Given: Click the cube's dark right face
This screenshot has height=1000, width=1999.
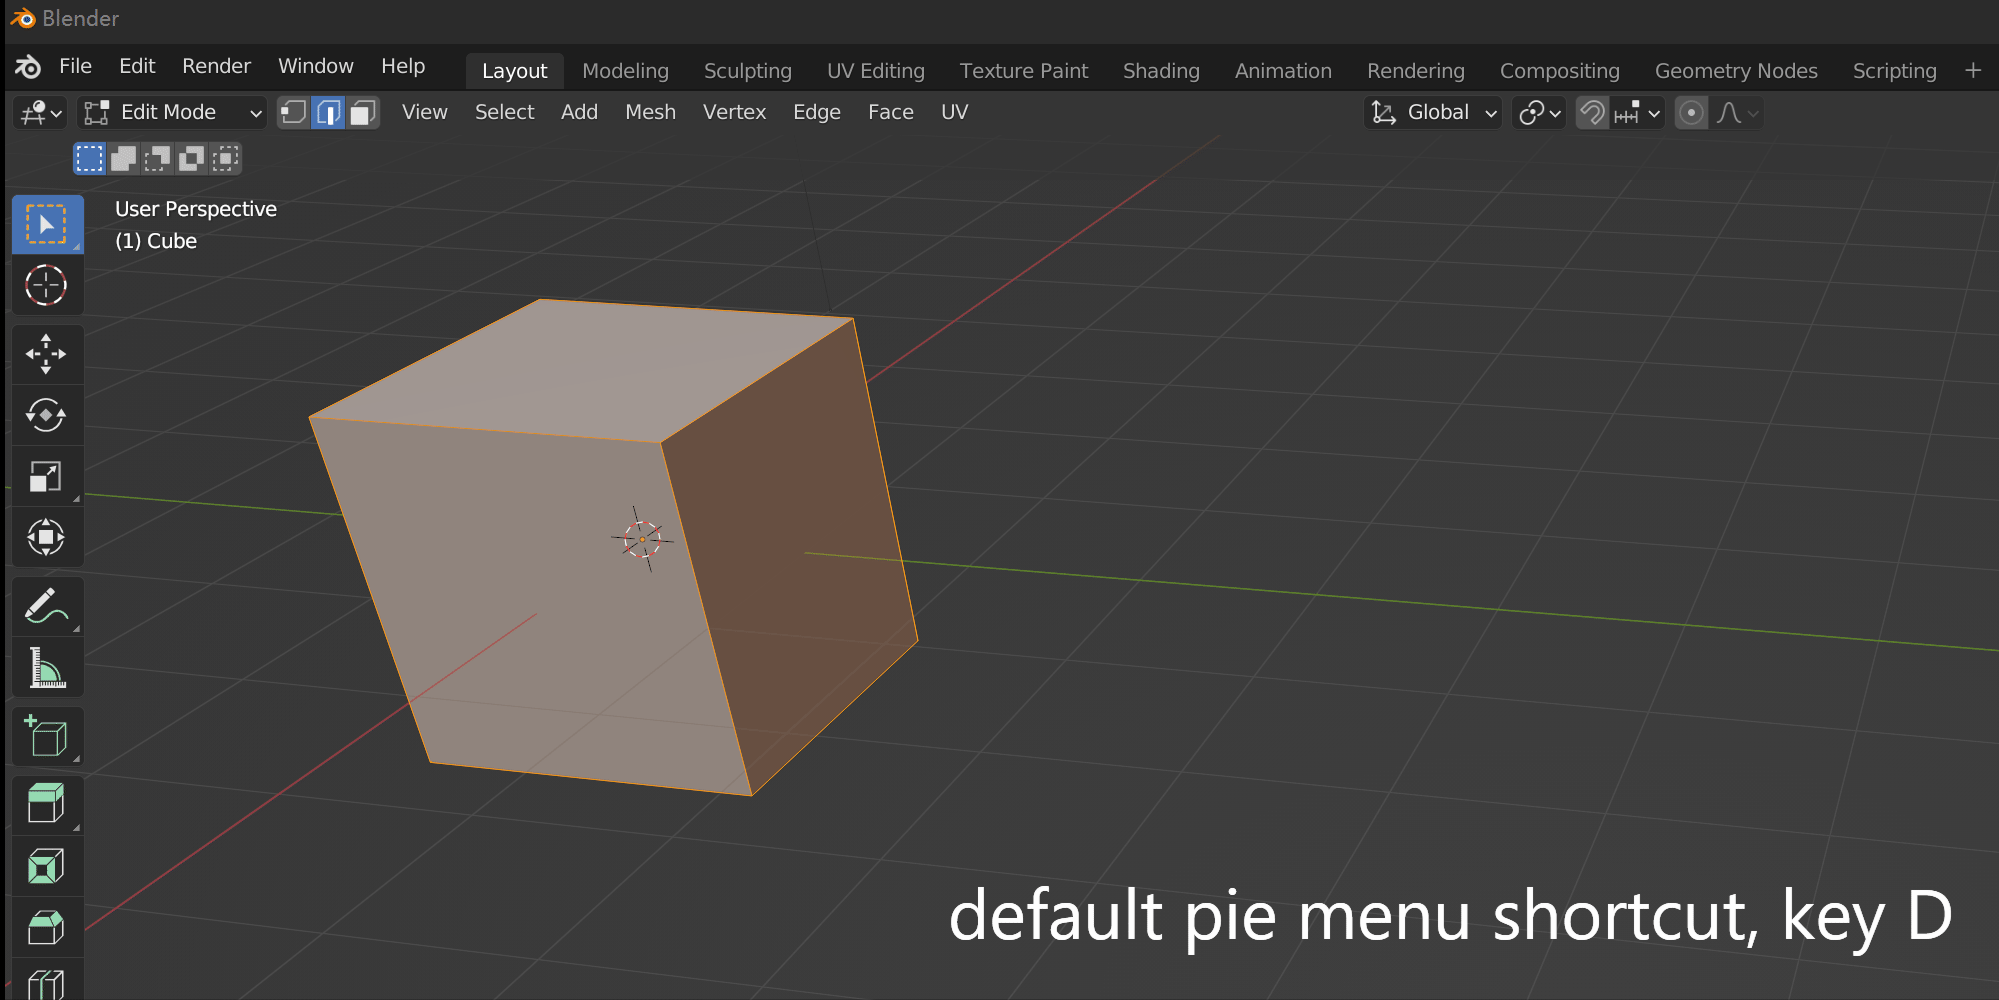Looking at the screenshot, I should coord(795,560).
